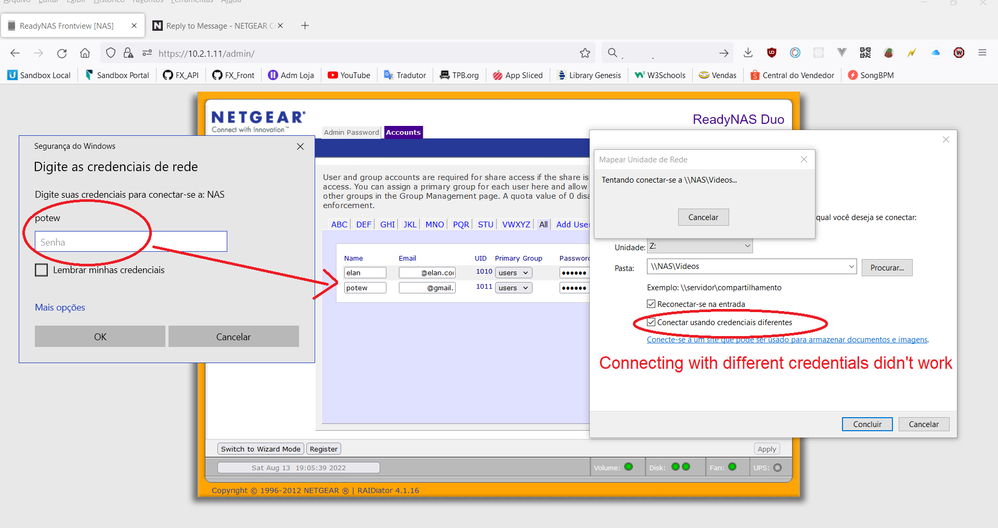The height and width of the screenshot is (528, 998).
Task: Click the Name field containing elan
Action: pyautogui.click(x=365, y=272)
